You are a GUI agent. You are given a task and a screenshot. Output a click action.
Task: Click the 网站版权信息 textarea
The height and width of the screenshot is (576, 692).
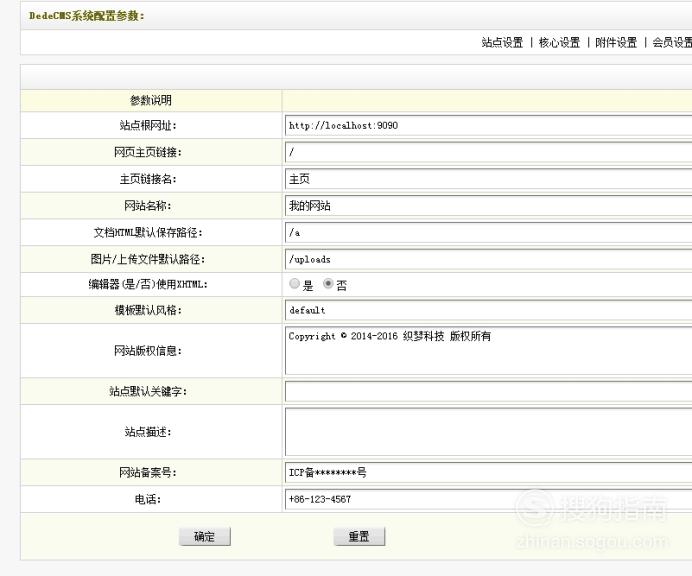(x=489, y=351)
